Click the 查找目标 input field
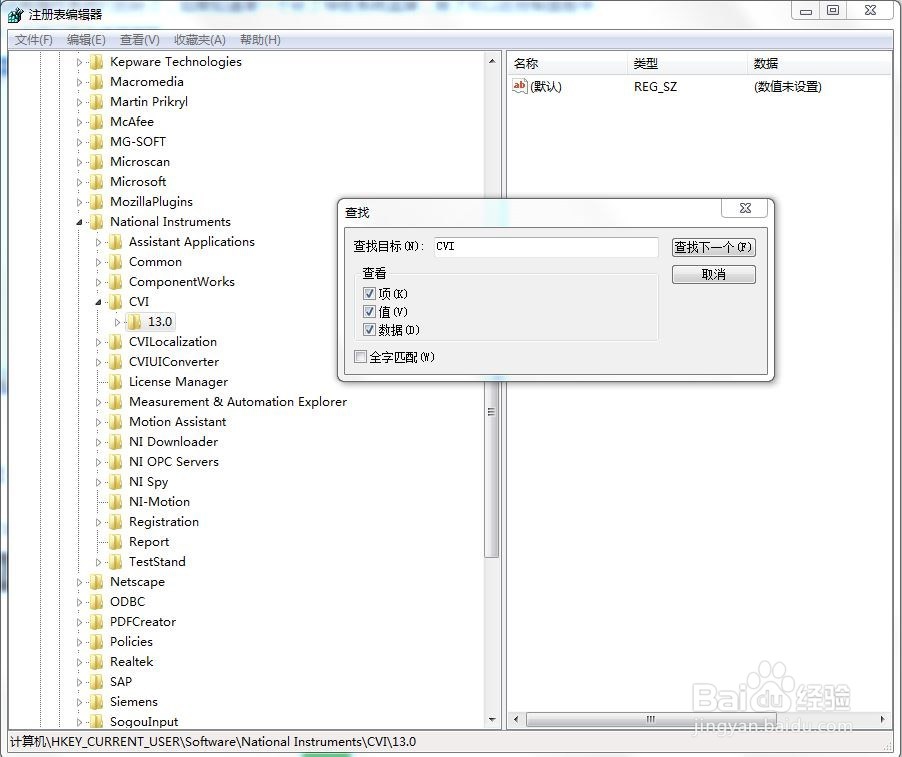 point(546,247)
